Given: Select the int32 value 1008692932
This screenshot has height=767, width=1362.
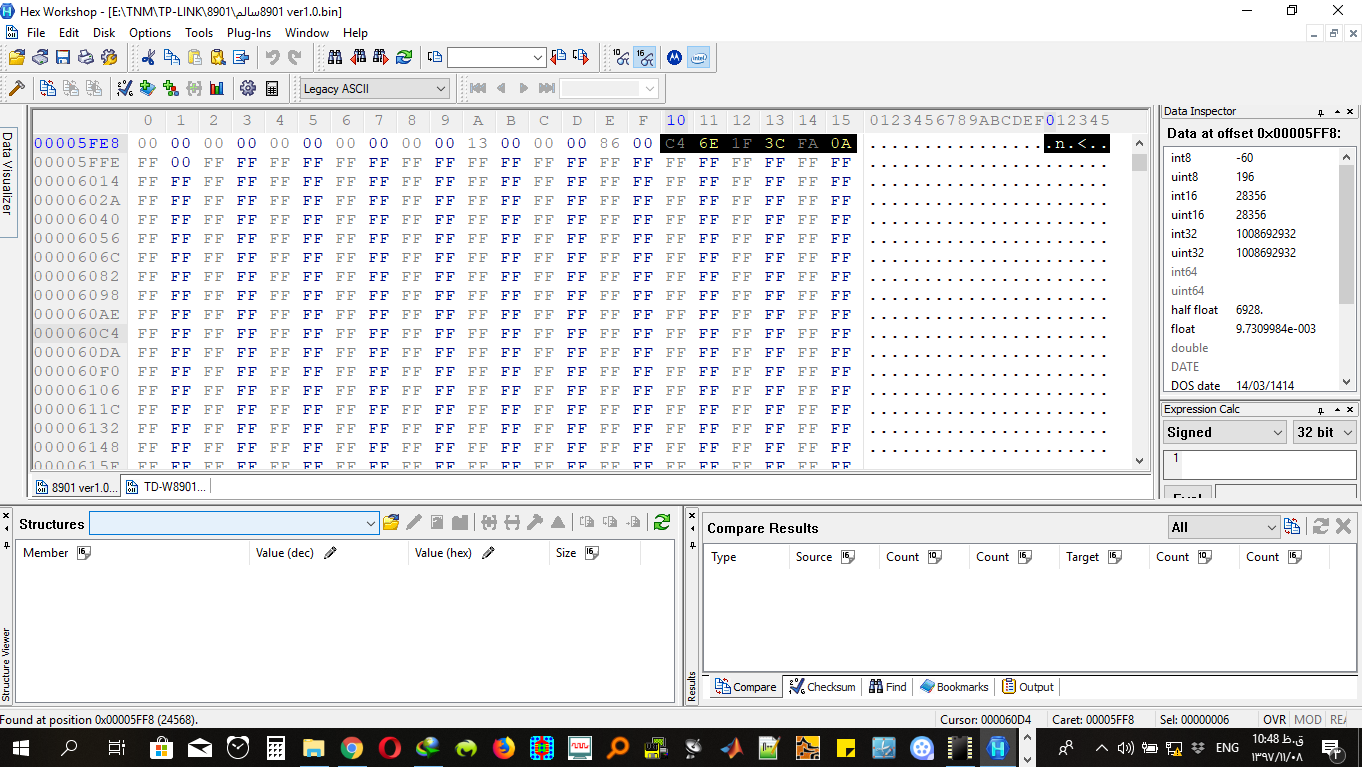Looking at the screenshot, I should pyautogui.click(x=1265, y=234).
